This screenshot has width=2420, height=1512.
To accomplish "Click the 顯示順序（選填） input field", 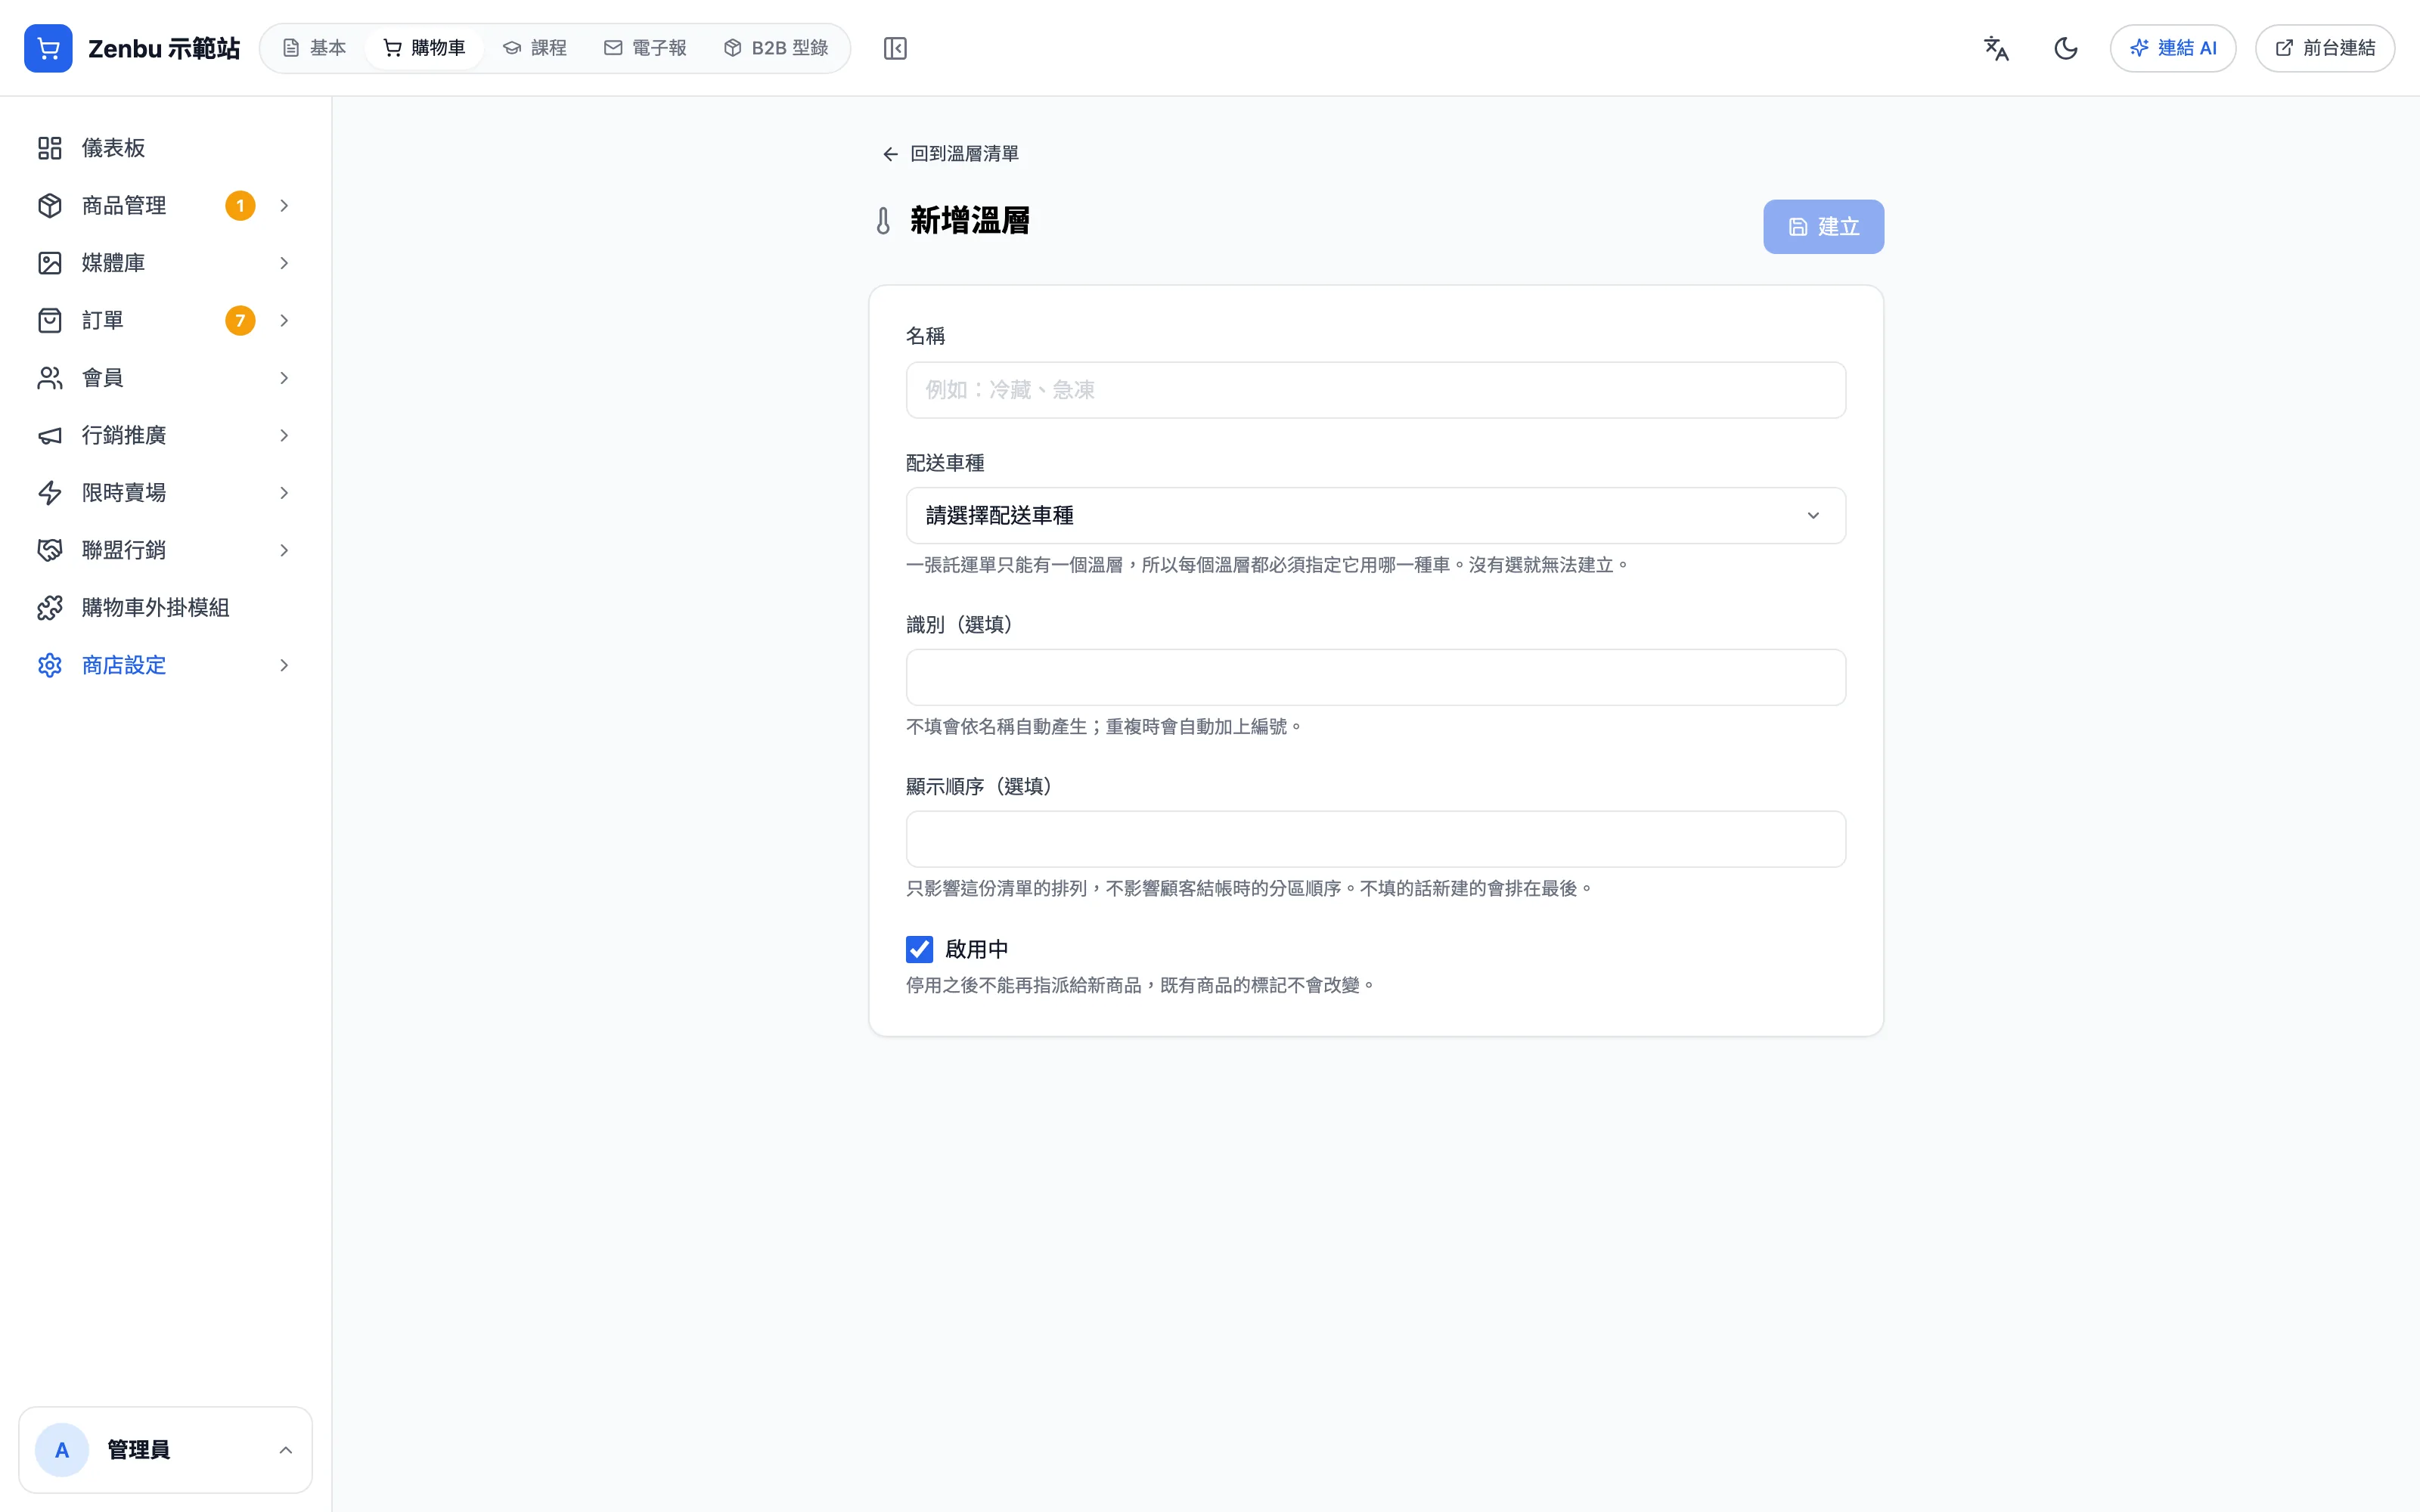I will pyautogui.click(x=1375, y=839).
